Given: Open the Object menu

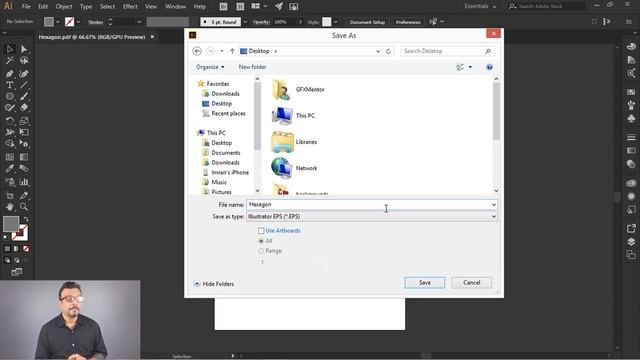Looking at the screenshot, I should pyautogui.click(x=64, y=7).
